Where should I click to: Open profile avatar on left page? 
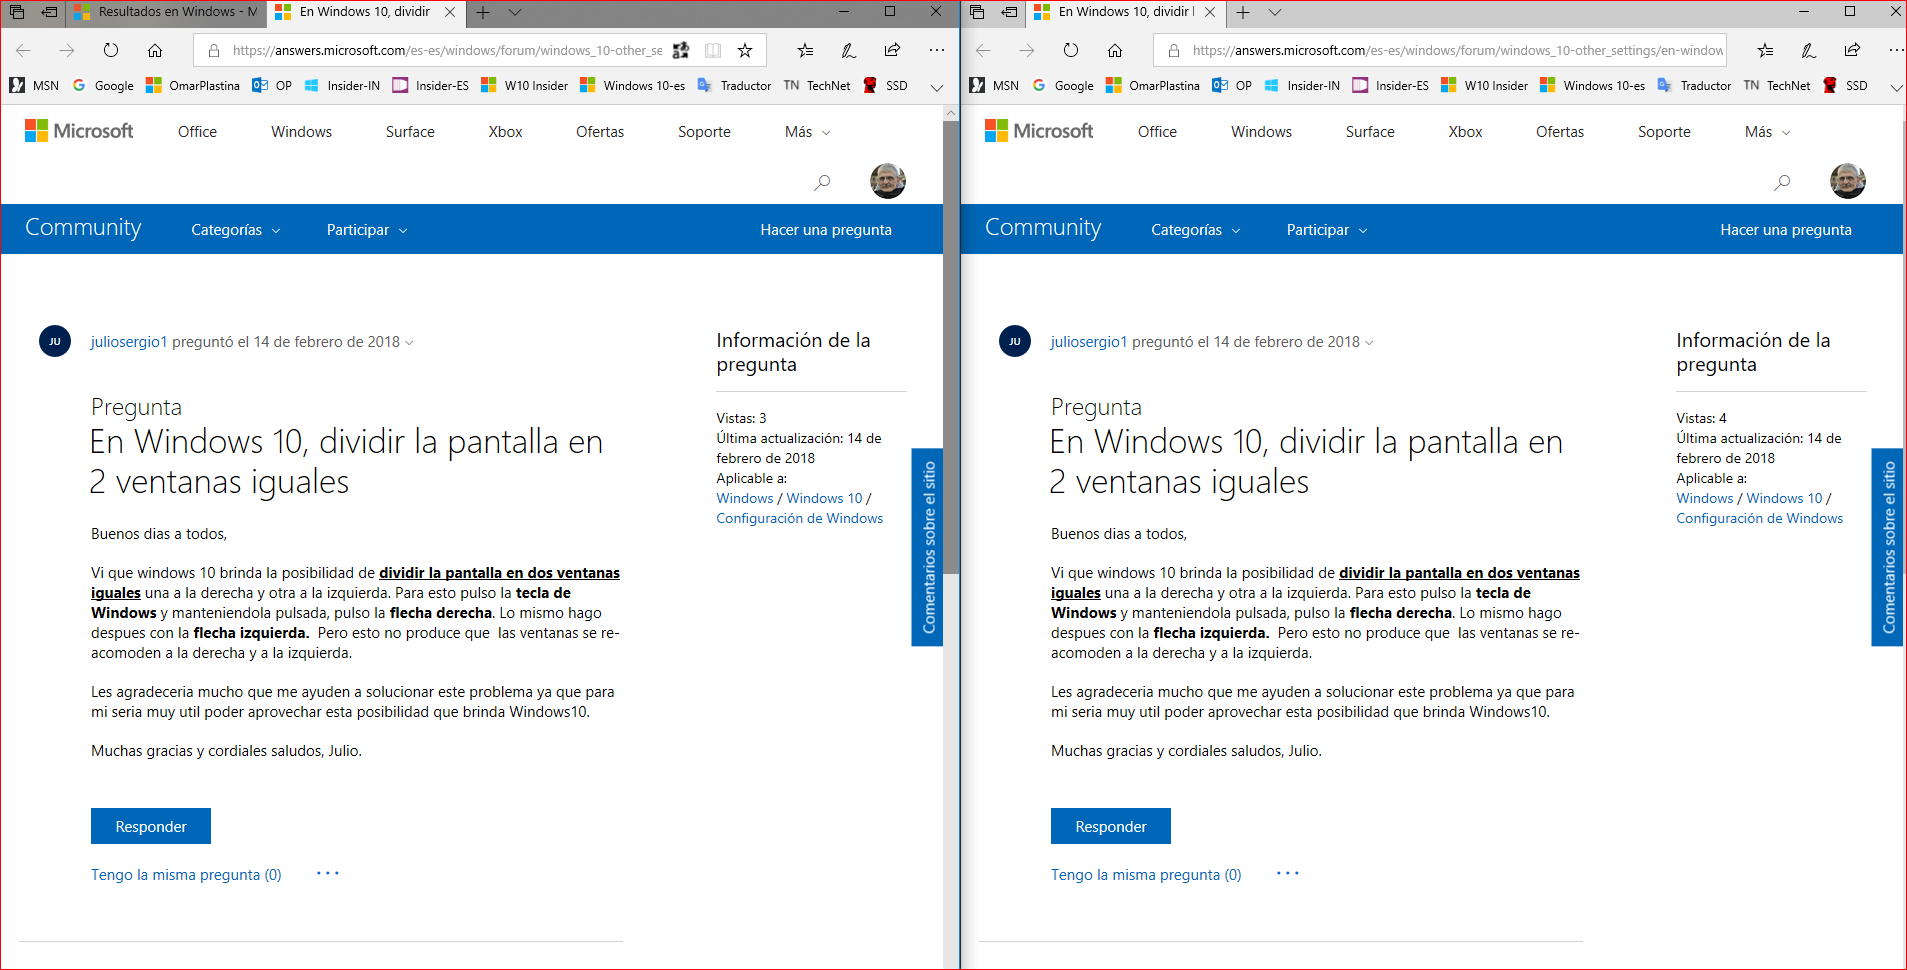(888, 181)
